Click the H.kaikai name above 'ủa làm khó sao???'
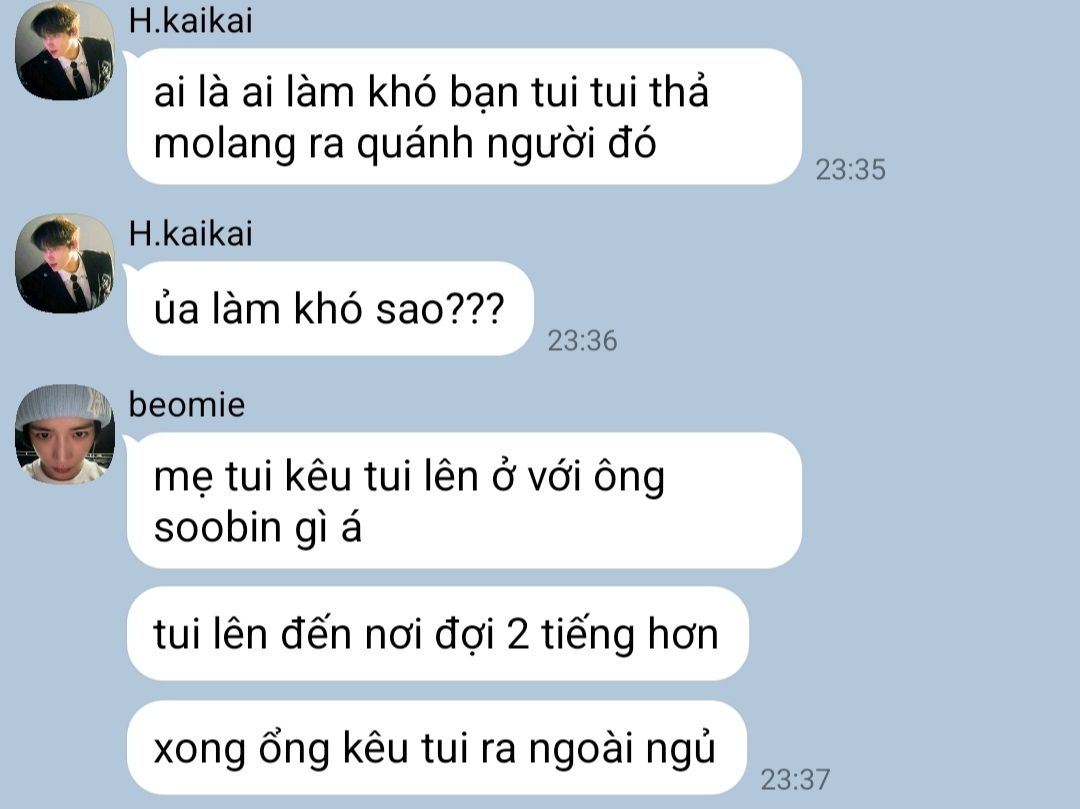The width and height of the screenshot is (1080, 809). [x=190, y=233]
